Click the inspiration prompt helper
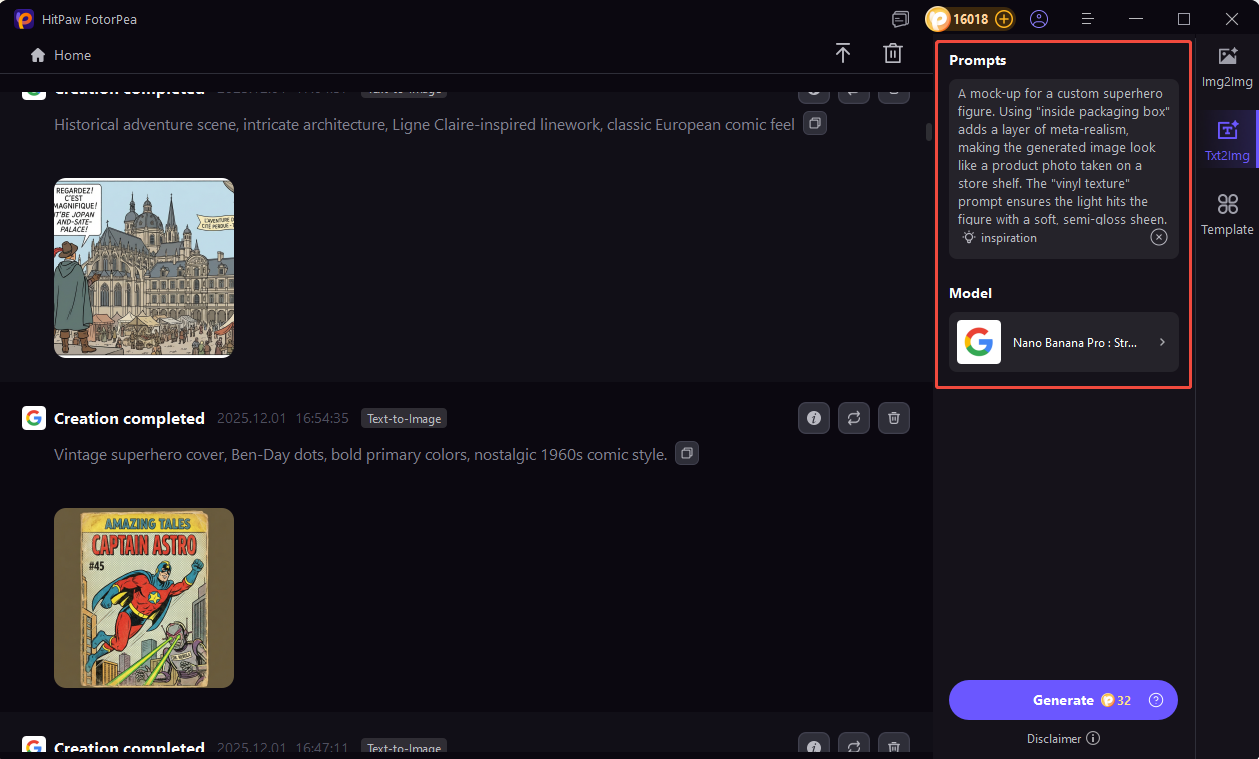The image size is (1259, 759). pos(1000,238)
